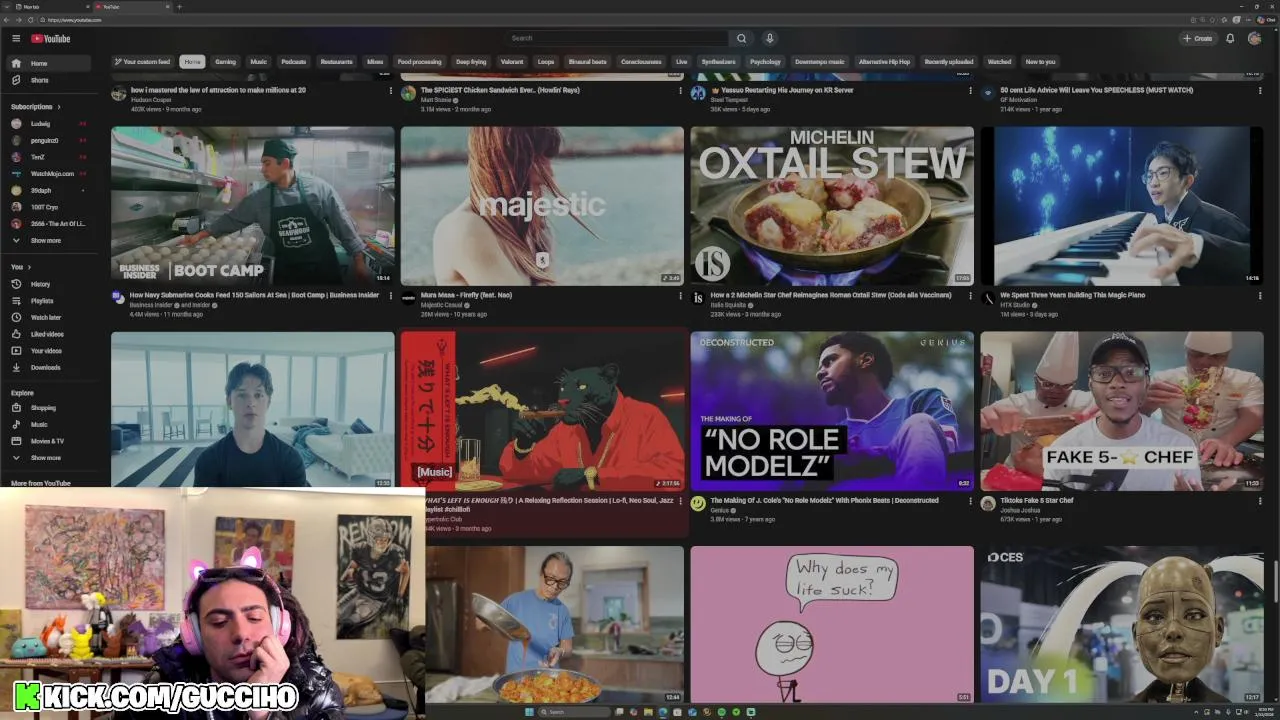Click the Windows Start button on taskbar
This screenshot has height=720, width=1280.
(x=528, y=712)
